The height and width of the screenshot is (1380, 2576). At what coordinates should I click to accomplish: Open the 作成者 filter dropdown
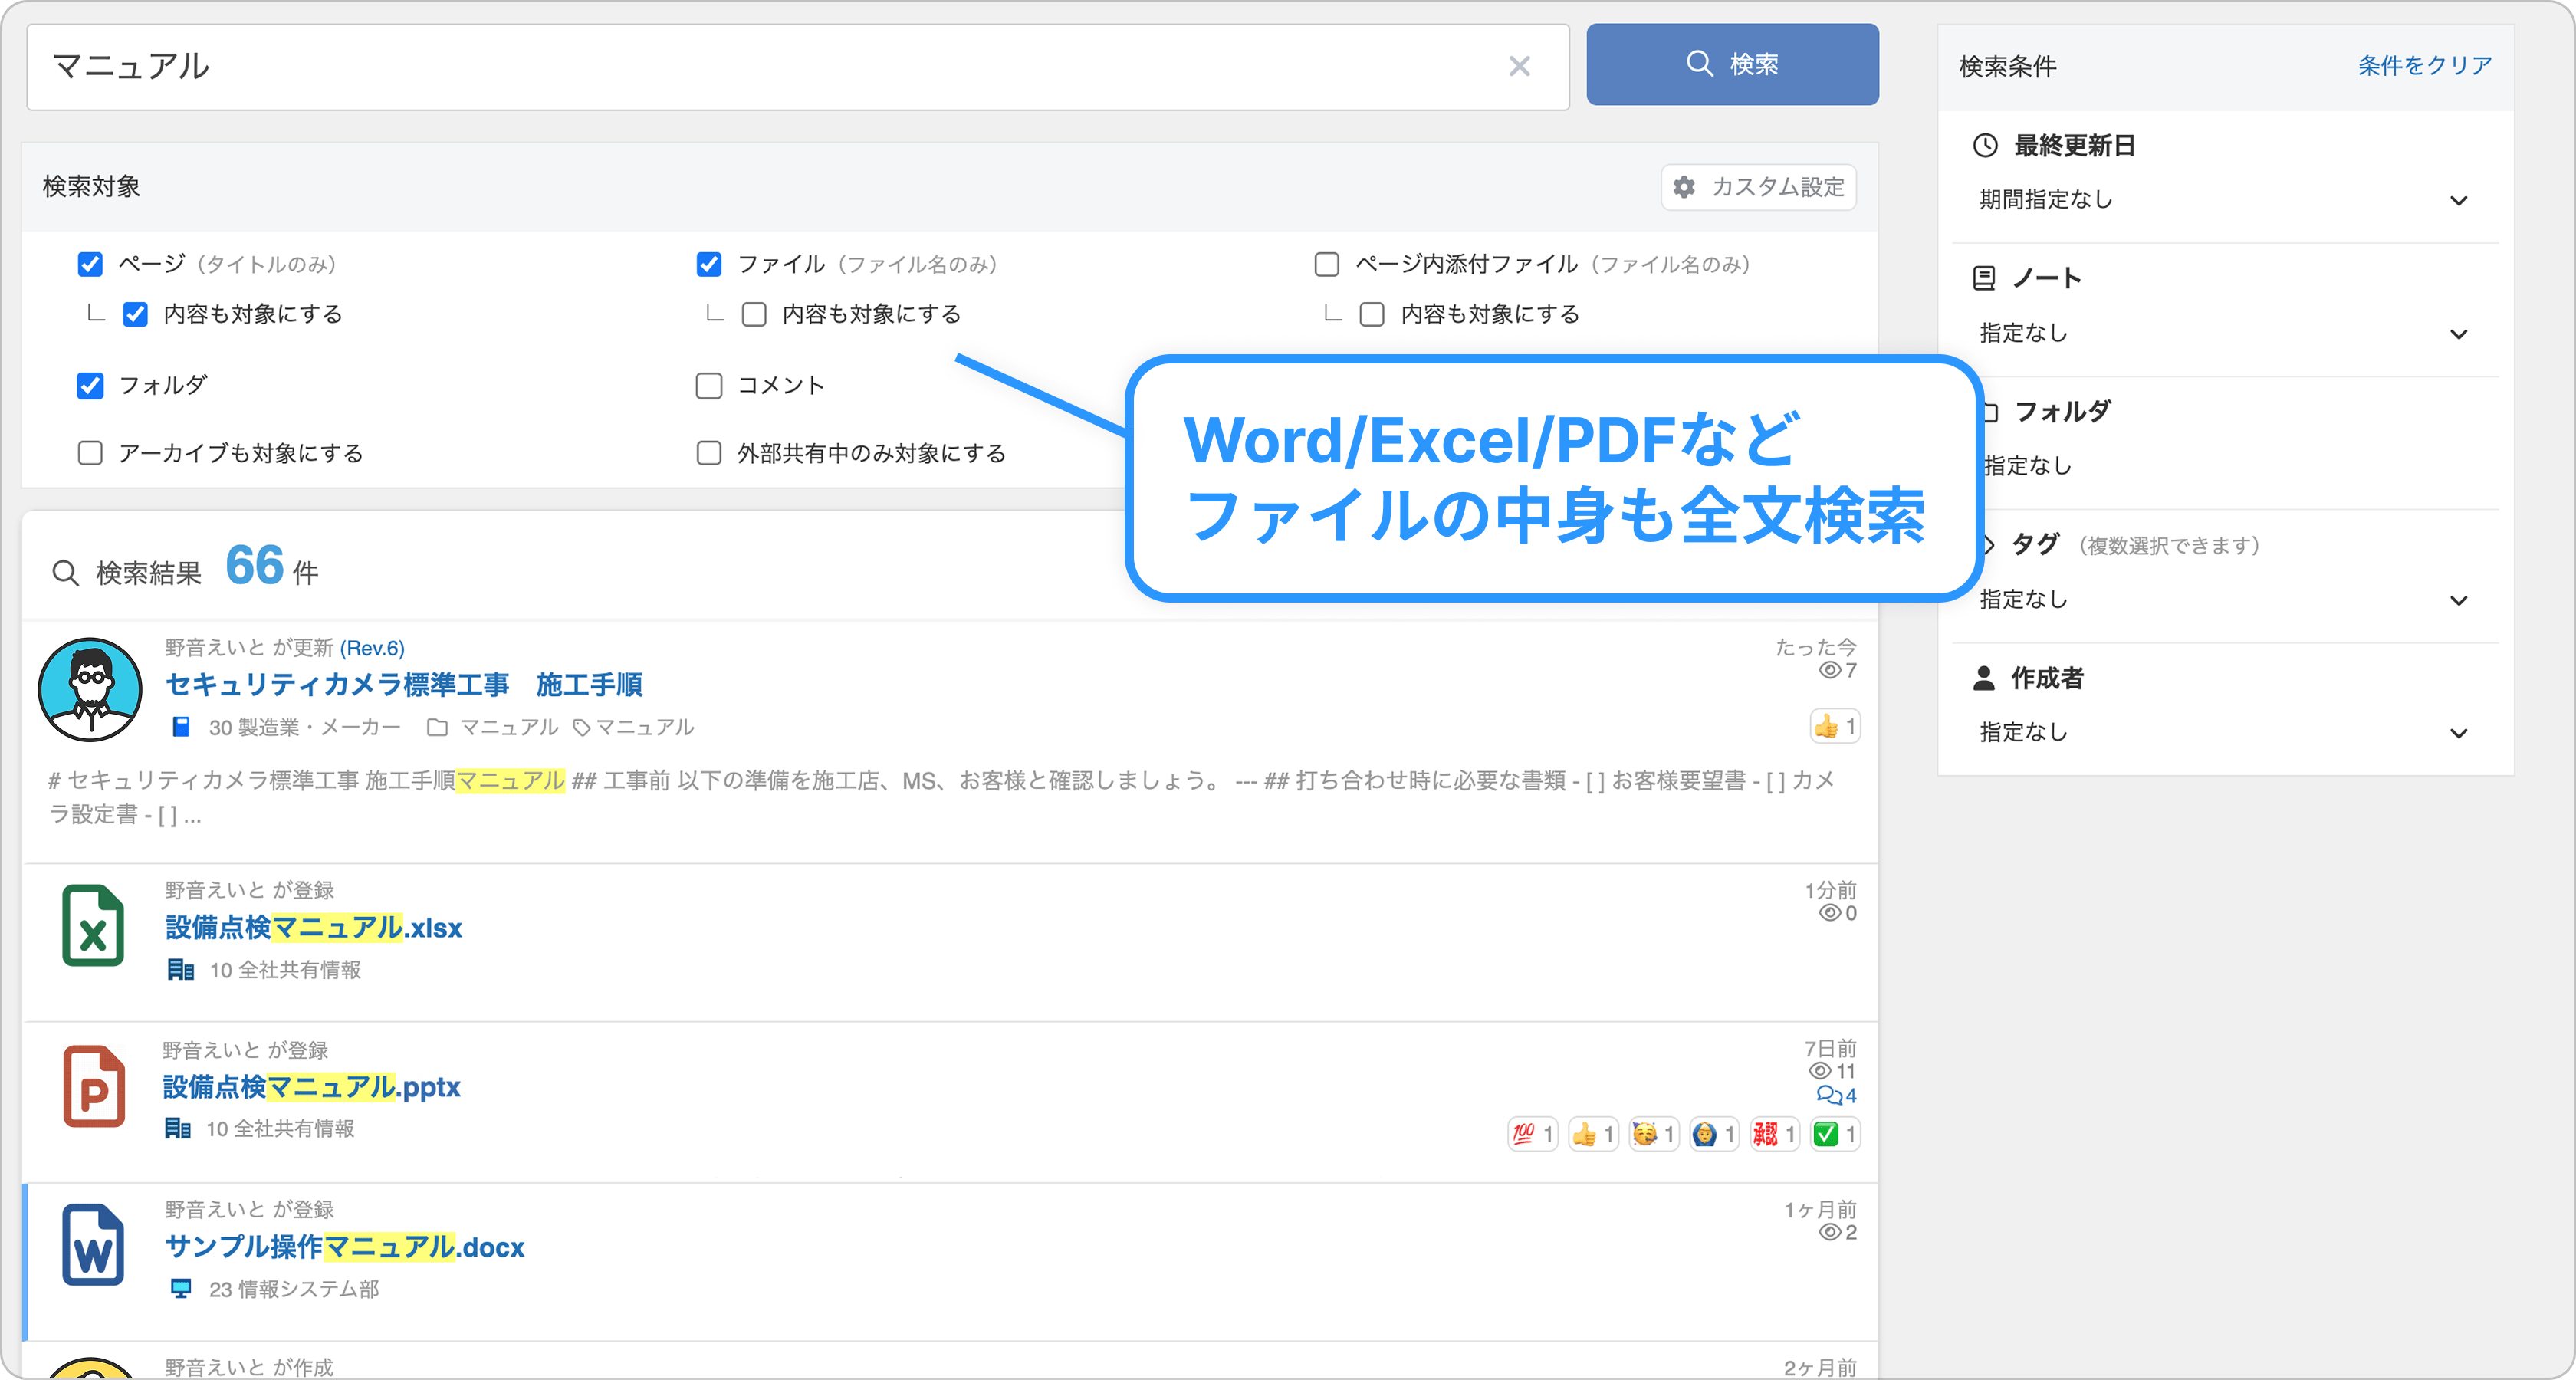[2224, 733]
